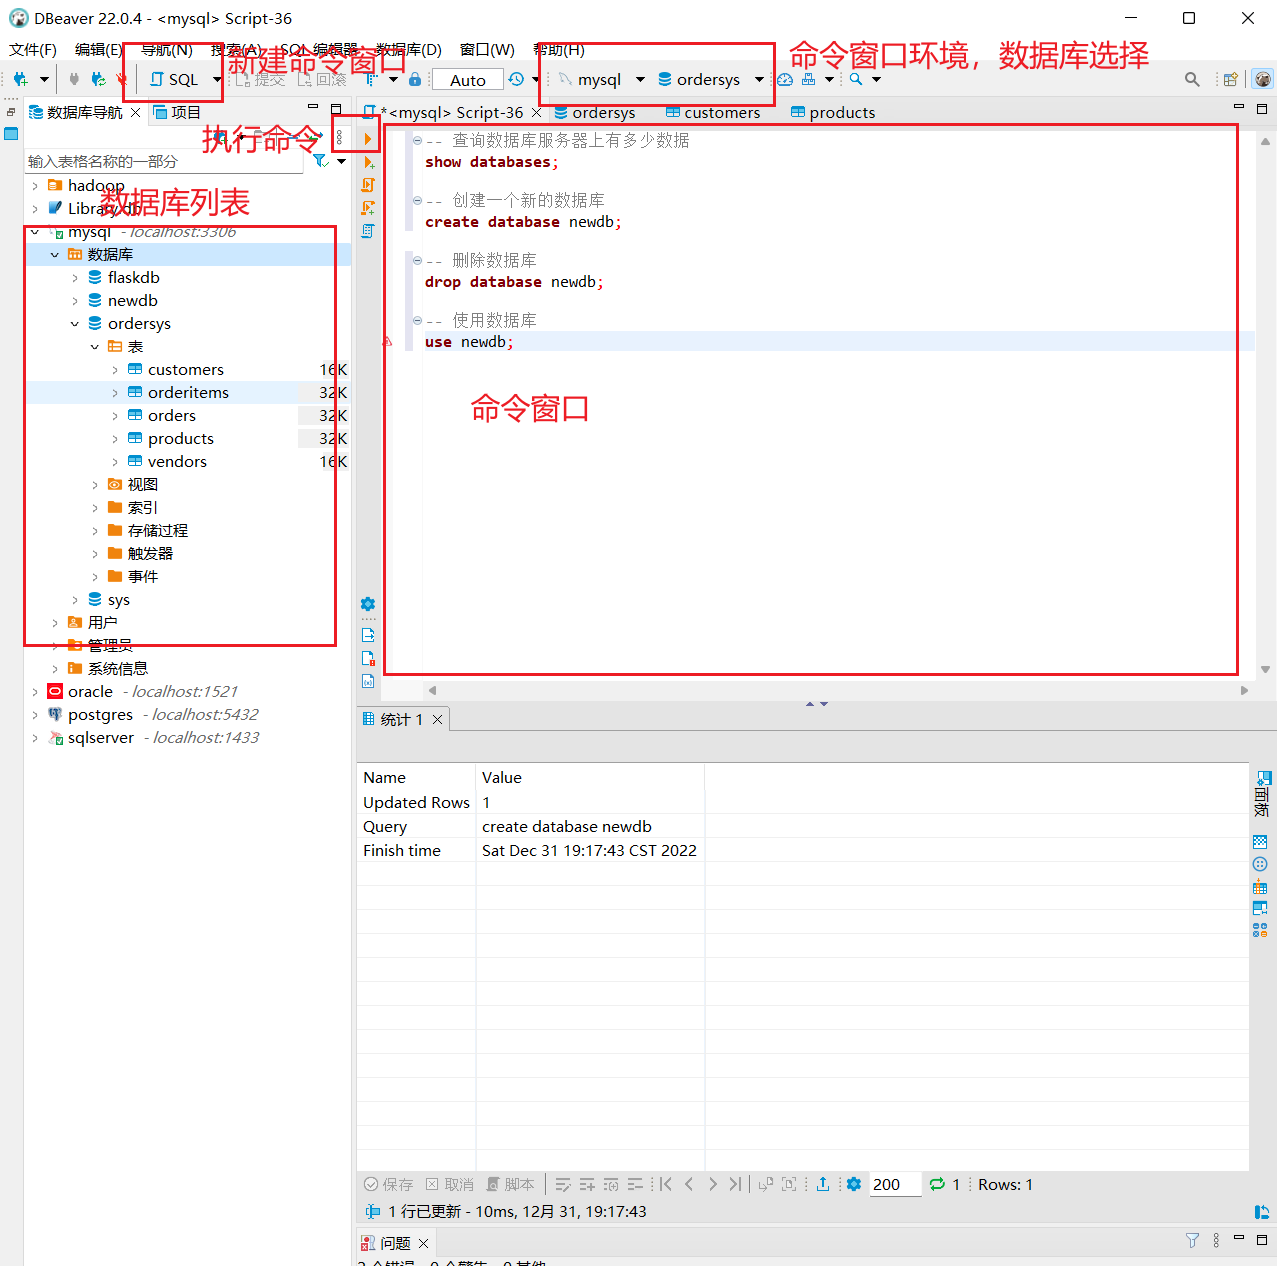1277x1266 pixels.
Task: Refresh the result set green arrows
Action: coord(937,1184)
